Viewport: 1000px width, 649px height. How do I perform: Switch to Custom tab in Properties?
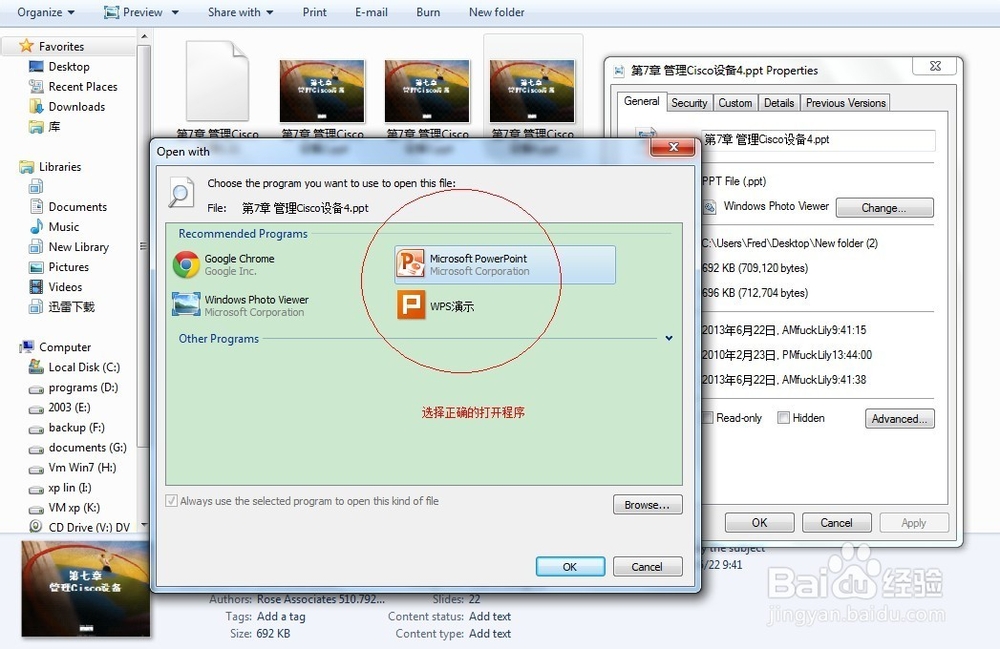735,103
